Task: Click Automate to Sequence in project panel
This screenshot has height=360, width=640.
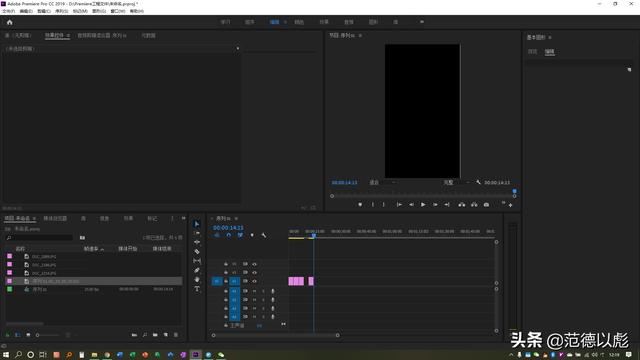Action: 134,335
